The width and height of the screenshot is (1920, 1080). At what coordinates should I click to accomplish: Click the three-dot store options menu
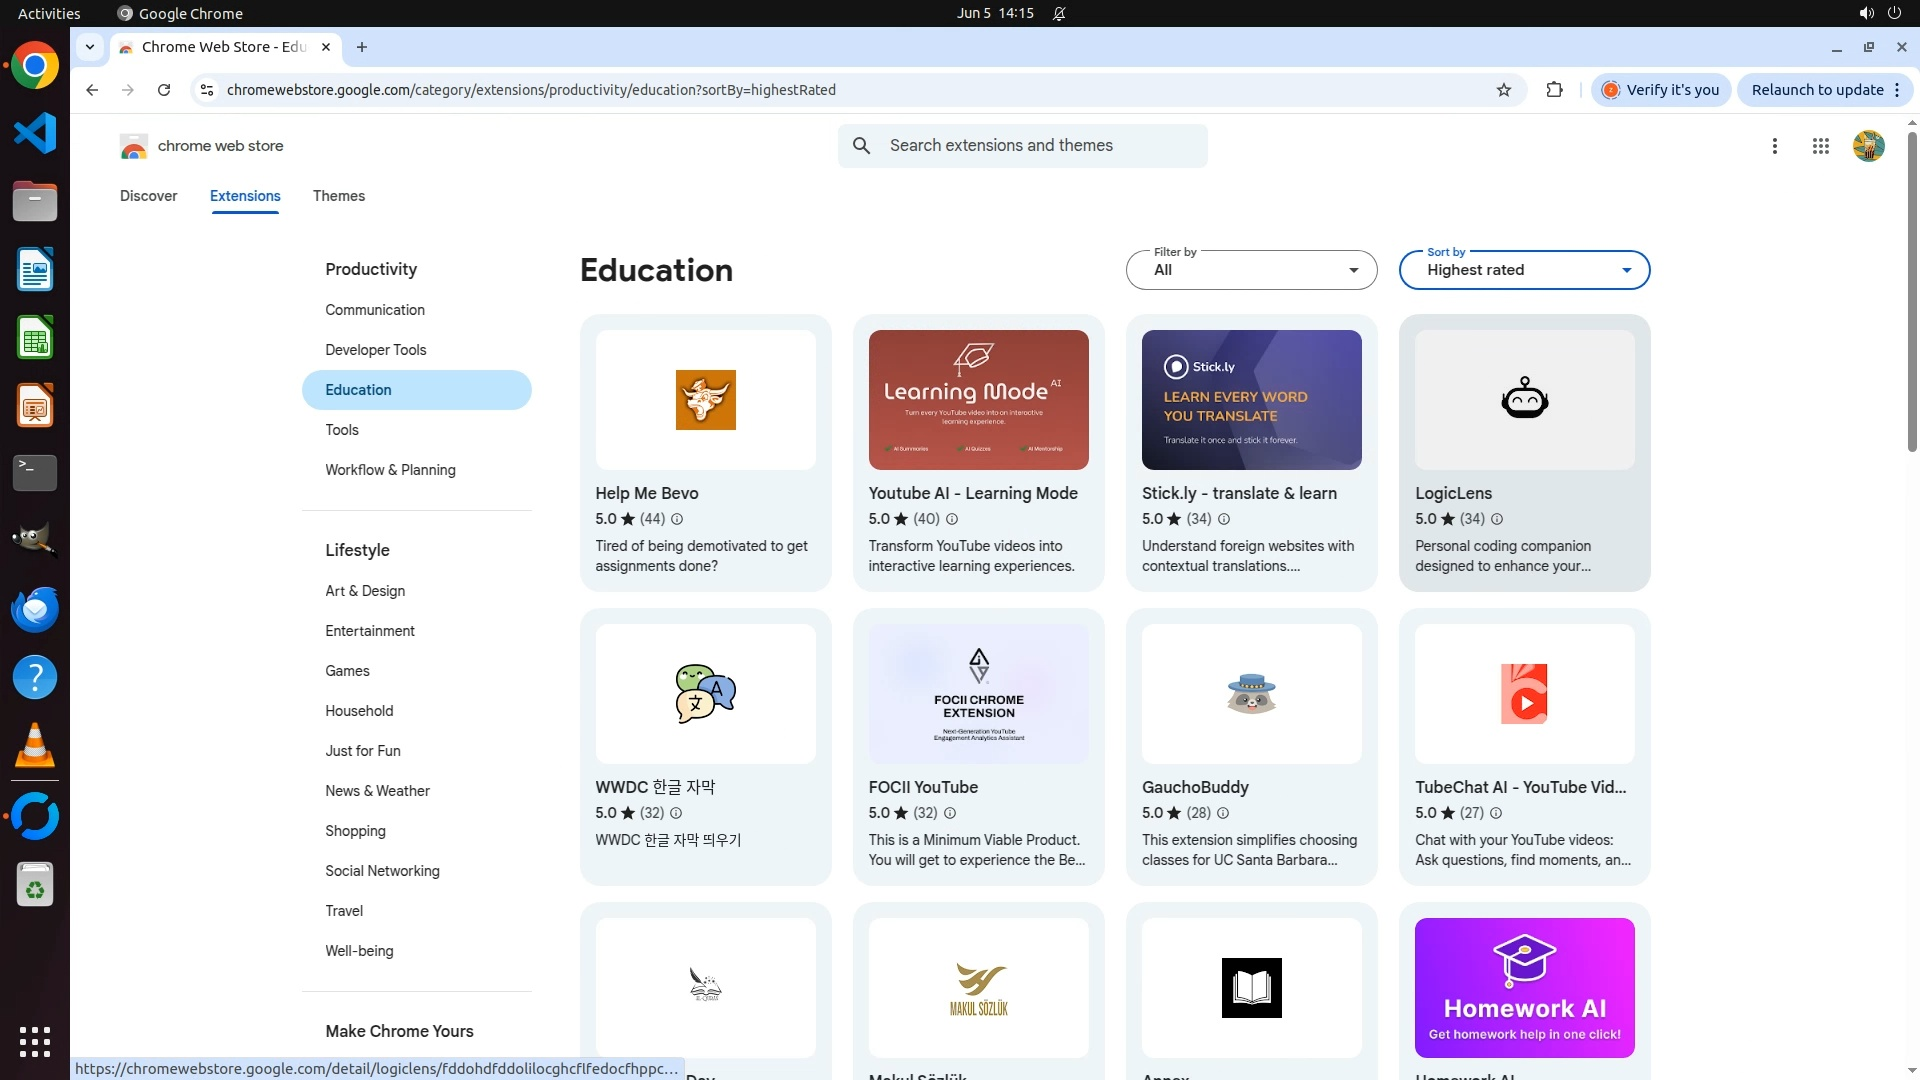[x=1774, y=146]
